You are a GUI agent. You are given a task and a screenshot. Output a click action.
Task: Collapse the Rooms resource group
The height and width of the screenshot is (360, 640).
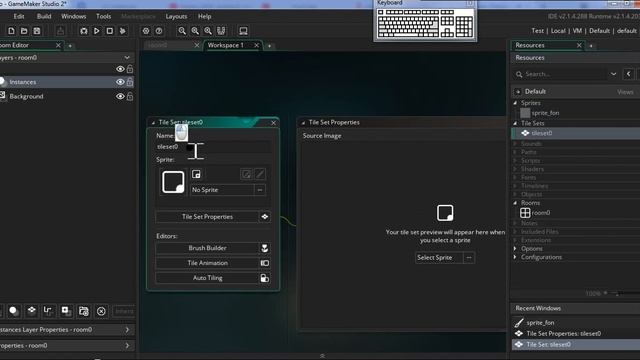515,203
